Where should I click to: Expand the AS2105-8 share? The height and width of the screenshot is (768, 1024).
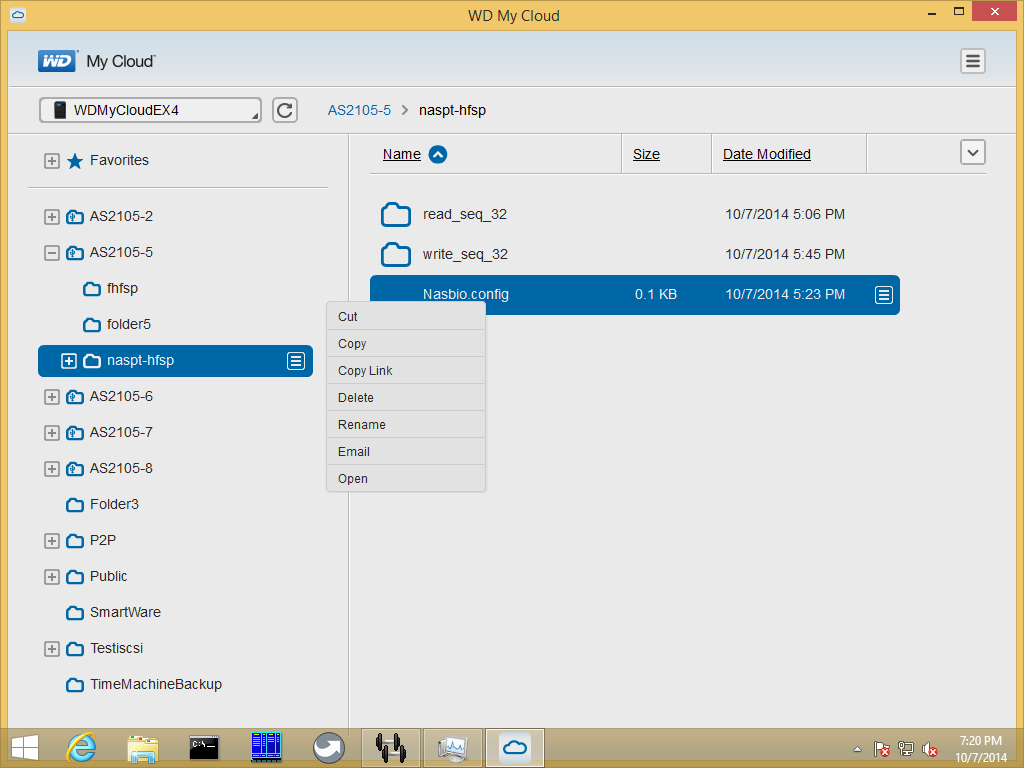click(x=52, y=469)
